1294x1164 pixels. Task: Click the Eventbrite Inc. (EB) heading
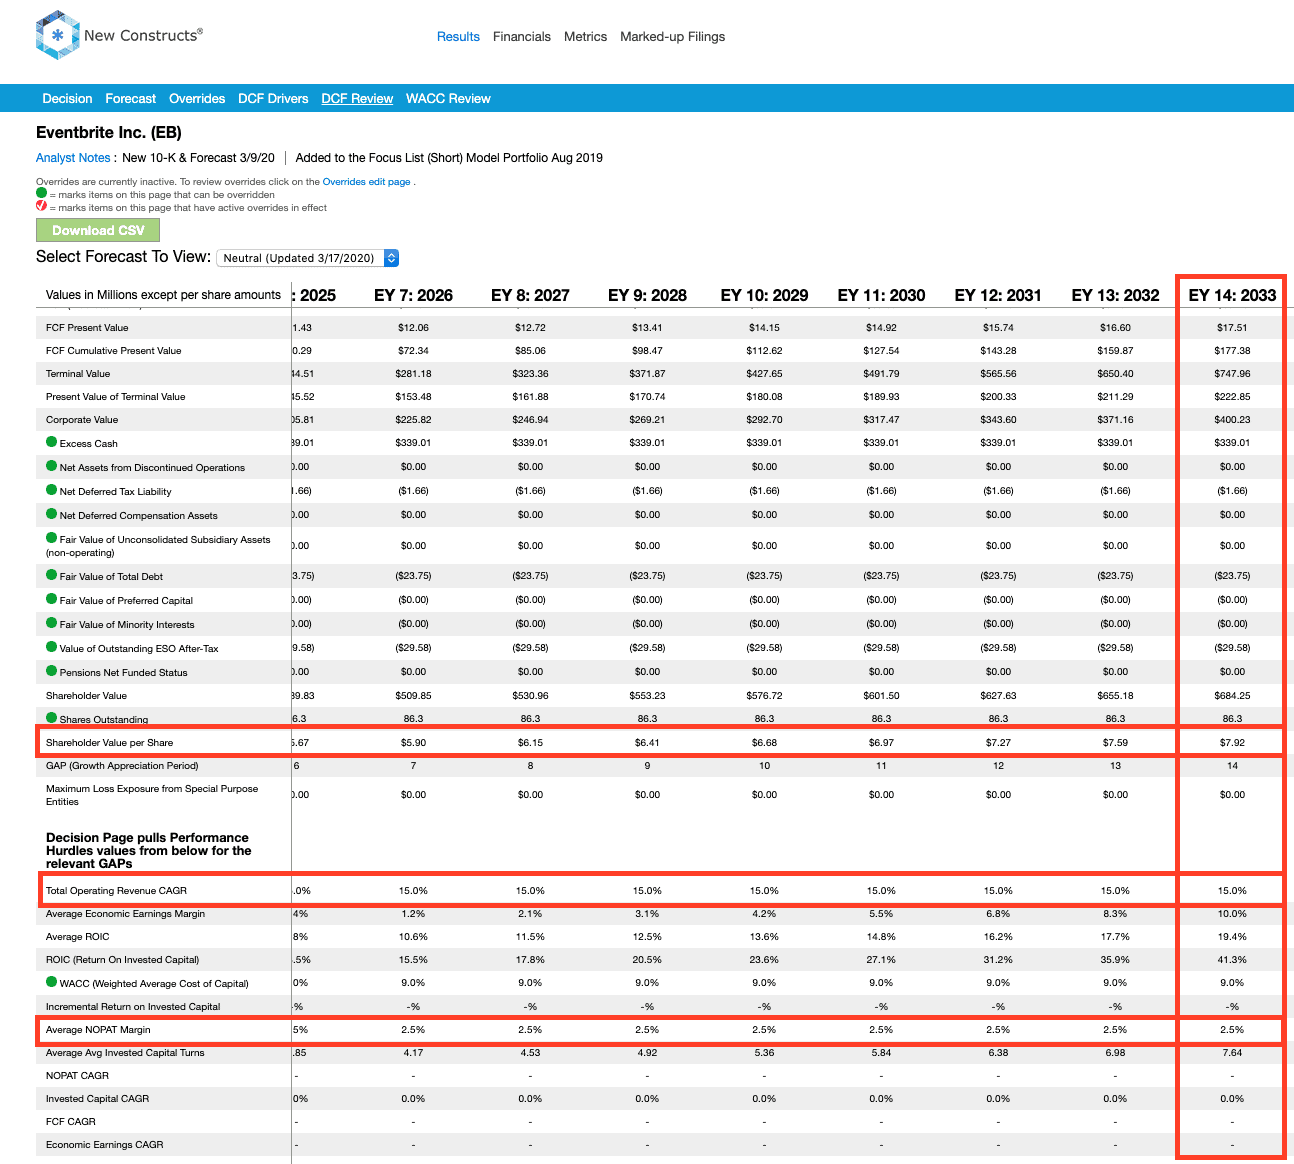[109, 132]
